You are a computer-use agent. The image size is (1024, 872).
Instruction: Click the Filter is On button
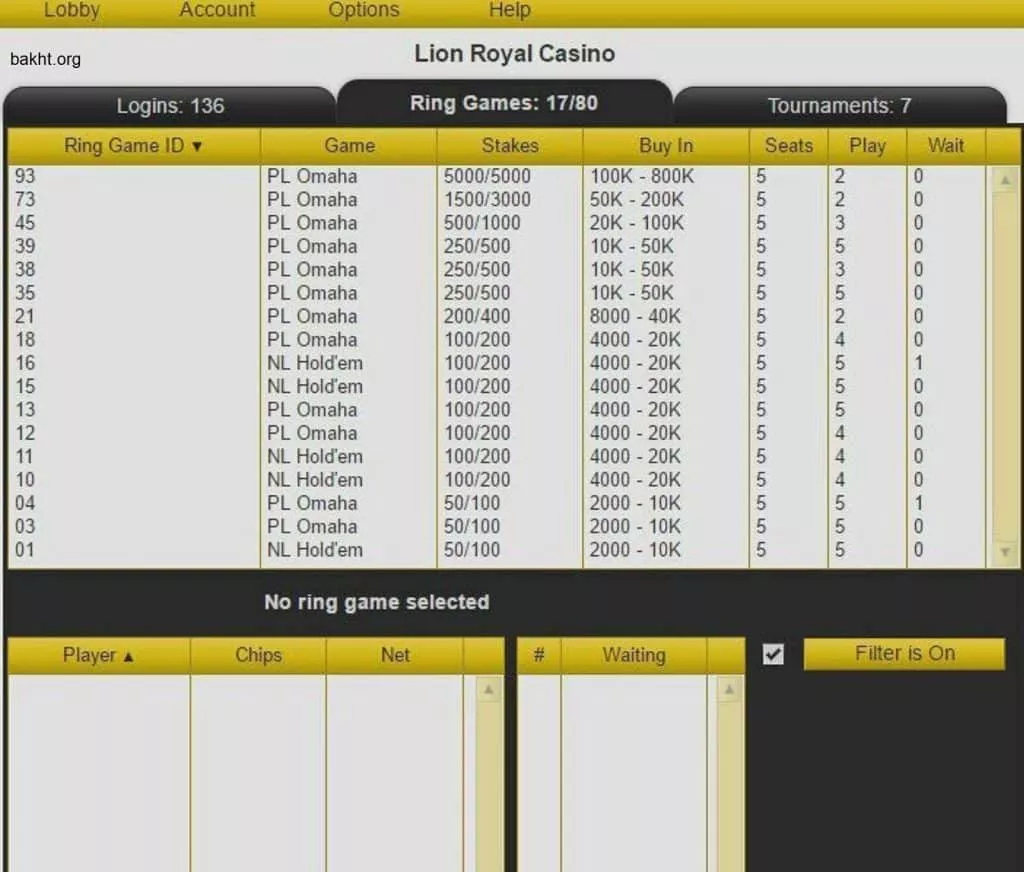tap(904, 654)
